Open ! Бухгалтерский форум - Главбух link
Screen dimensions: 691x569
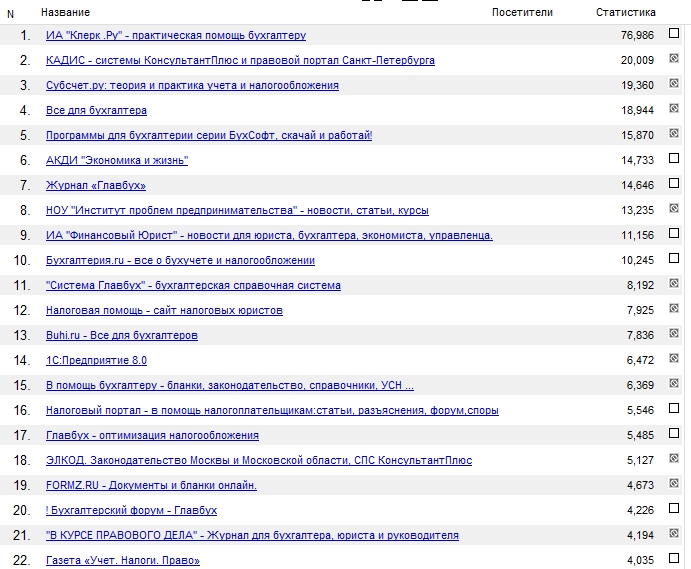(131, 510)
